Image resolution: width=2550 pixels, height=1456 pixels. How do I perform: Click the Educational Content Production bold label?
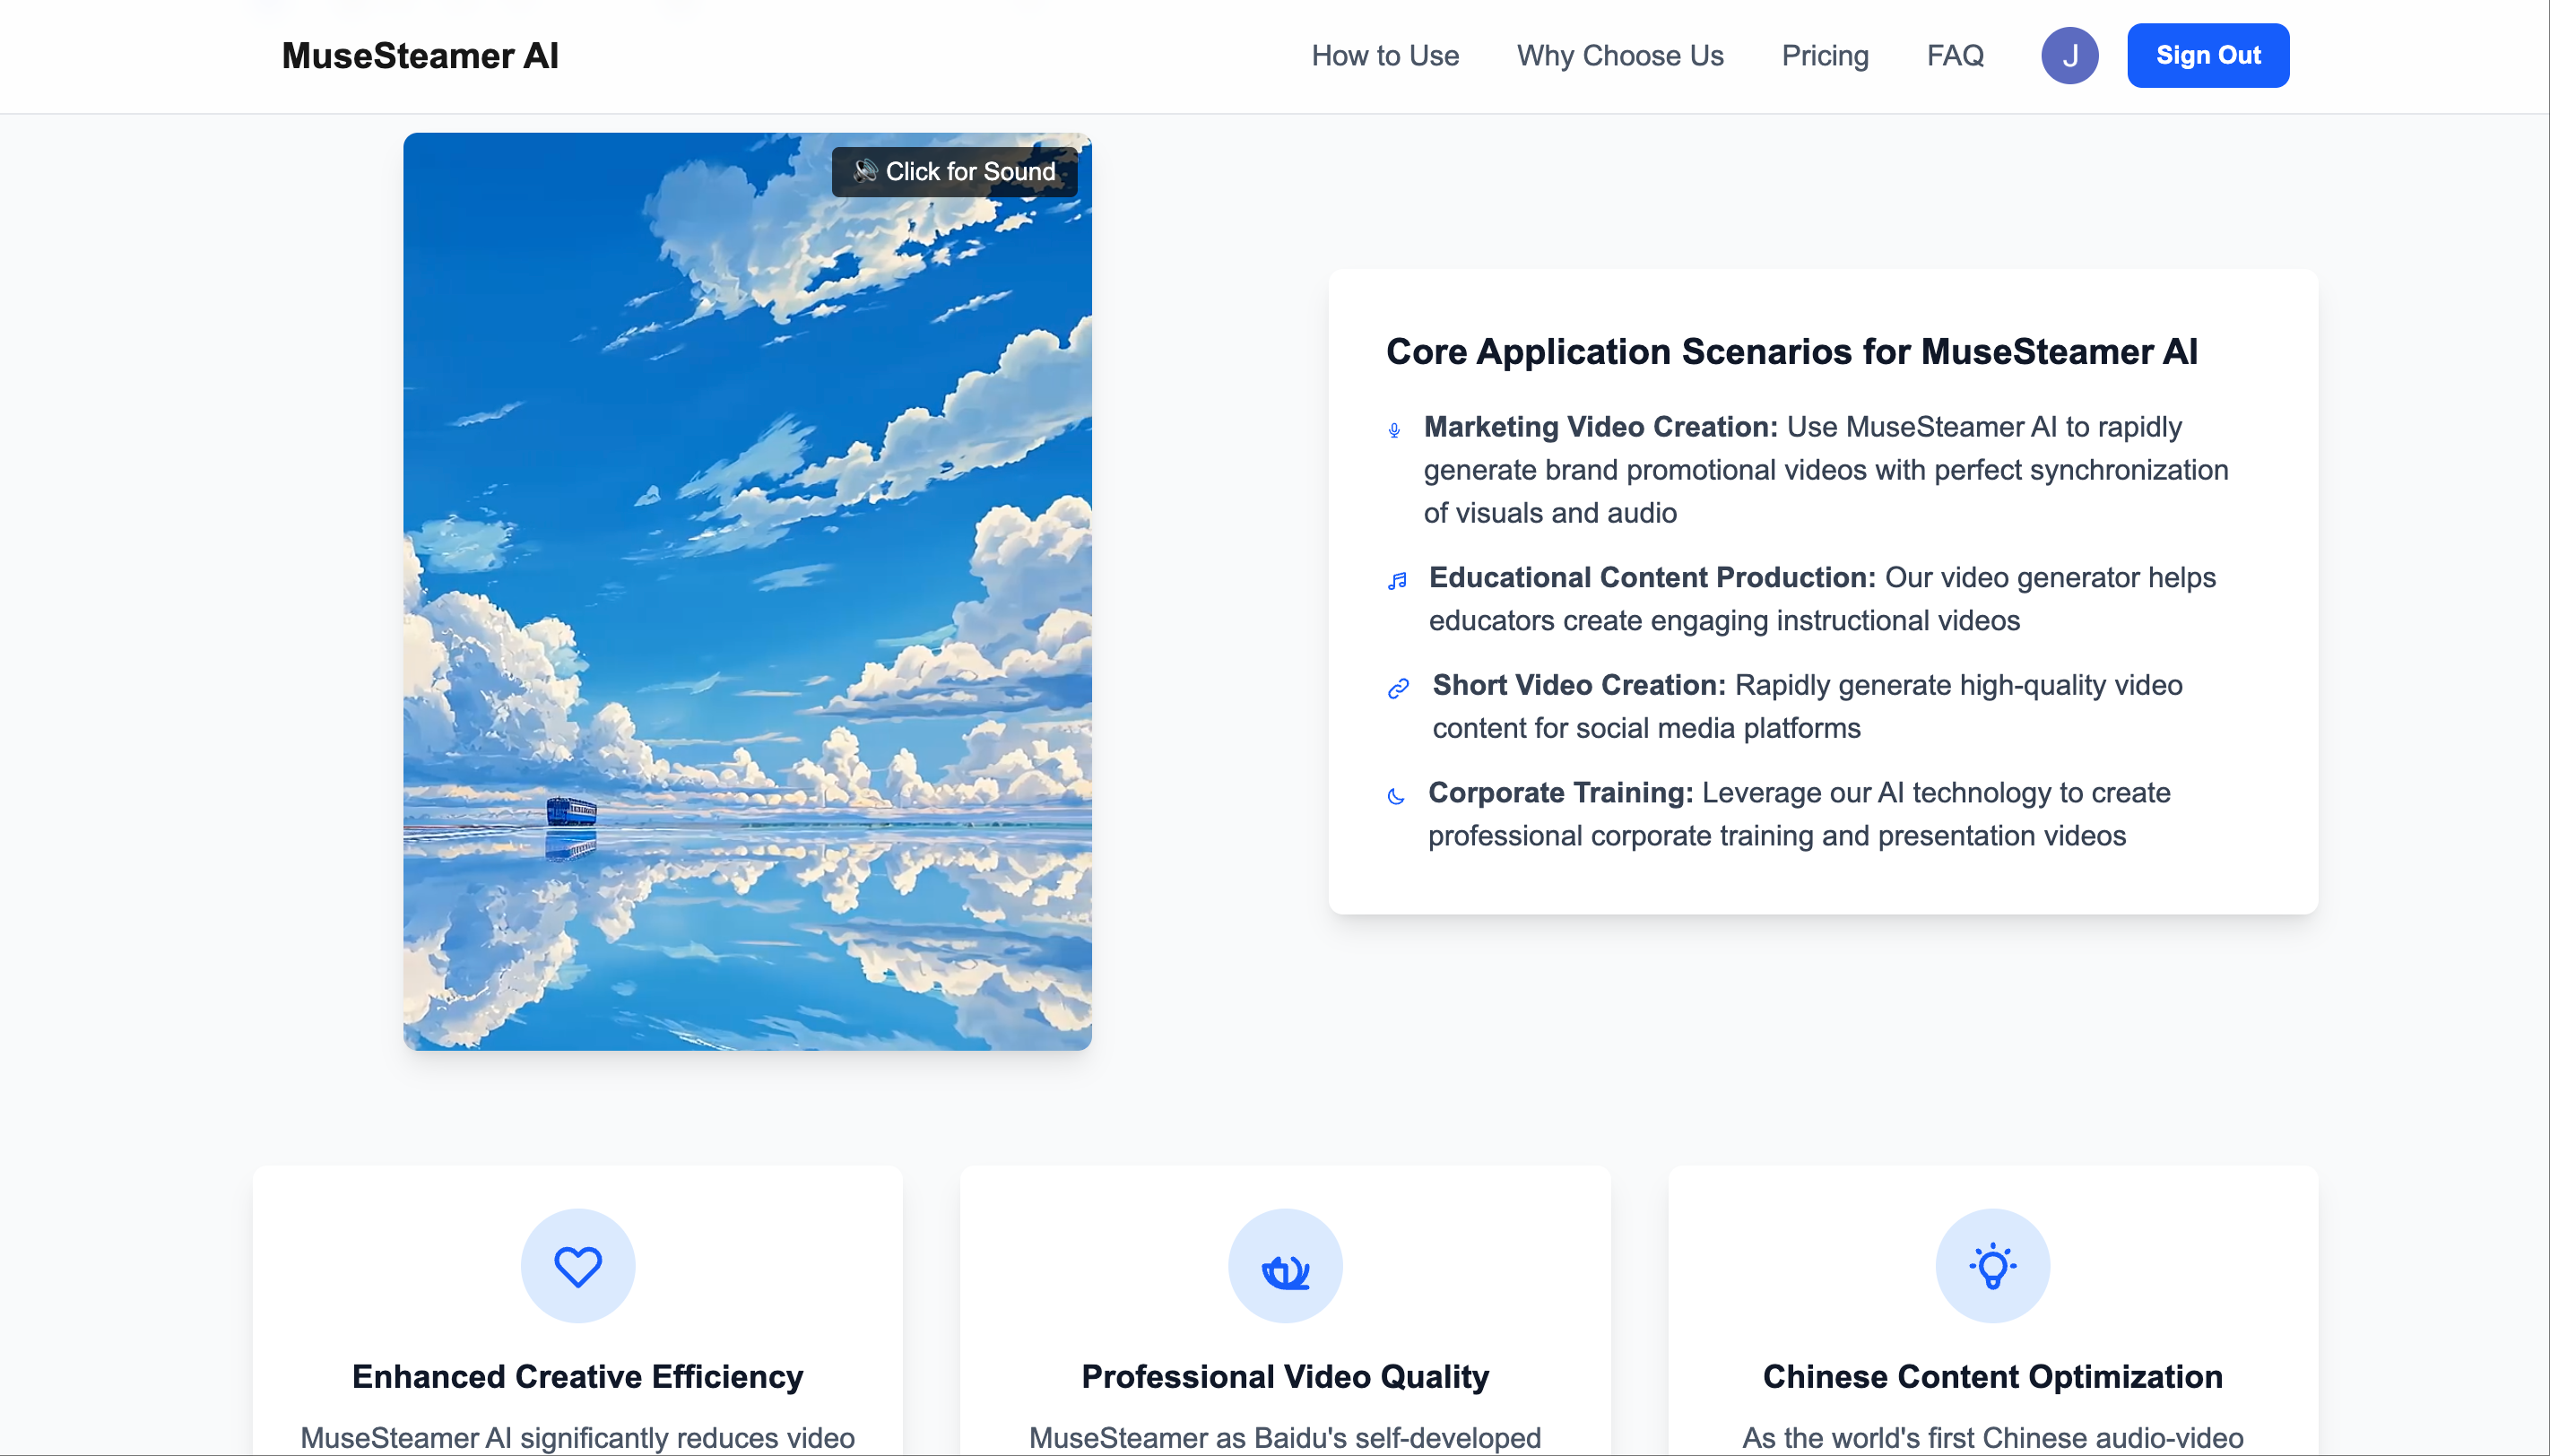[1652, 578]
